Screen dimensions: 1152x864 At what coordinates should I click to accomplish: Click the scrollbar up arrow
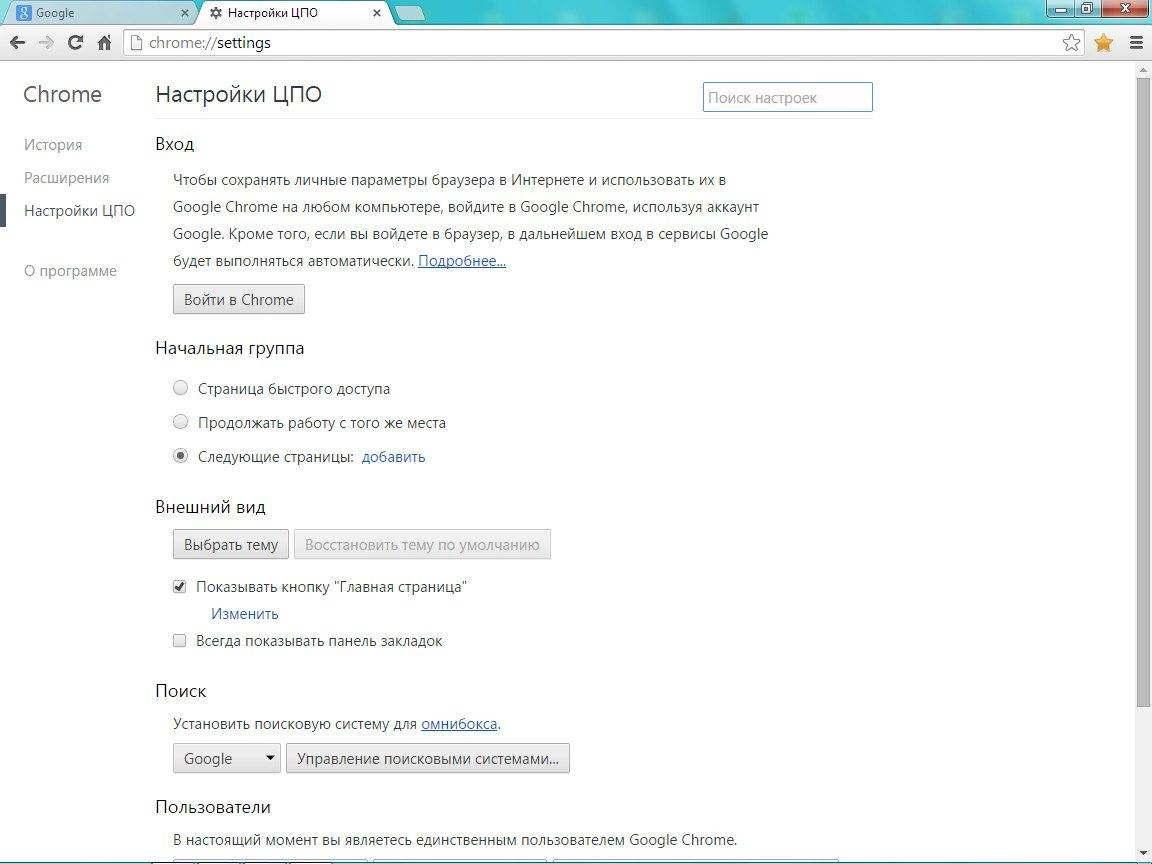point(1144,70)
